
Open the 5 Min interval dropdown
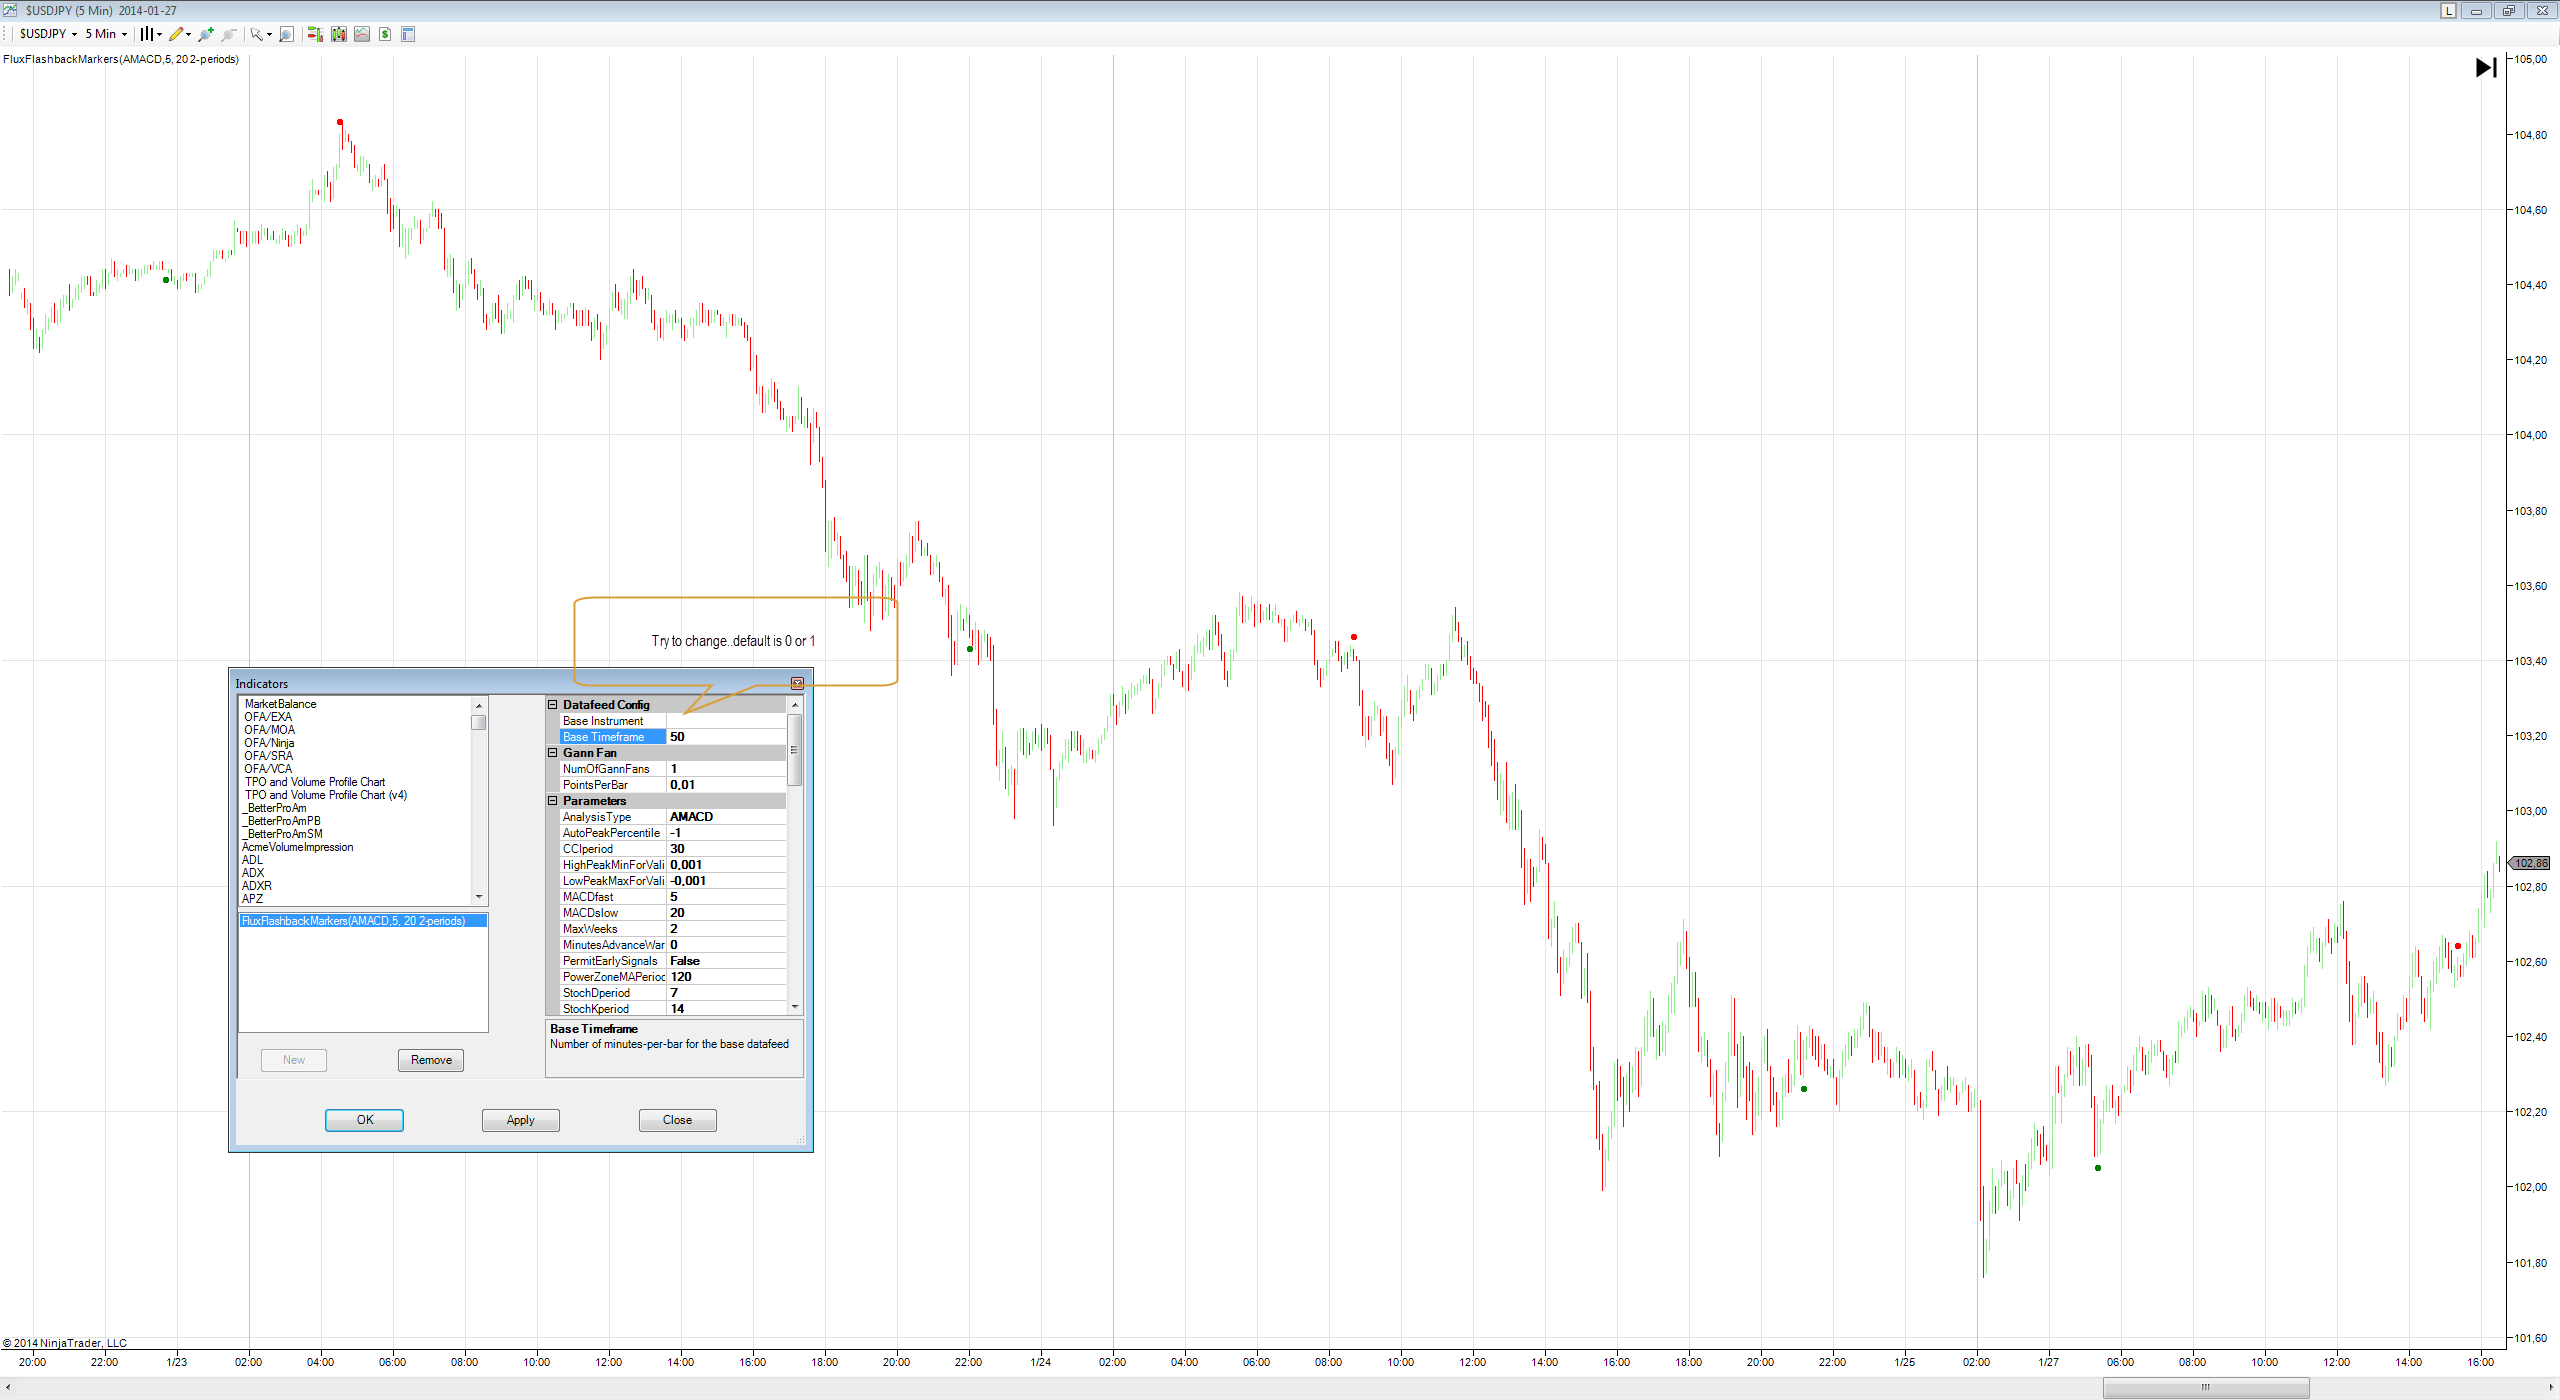(106, 34)
